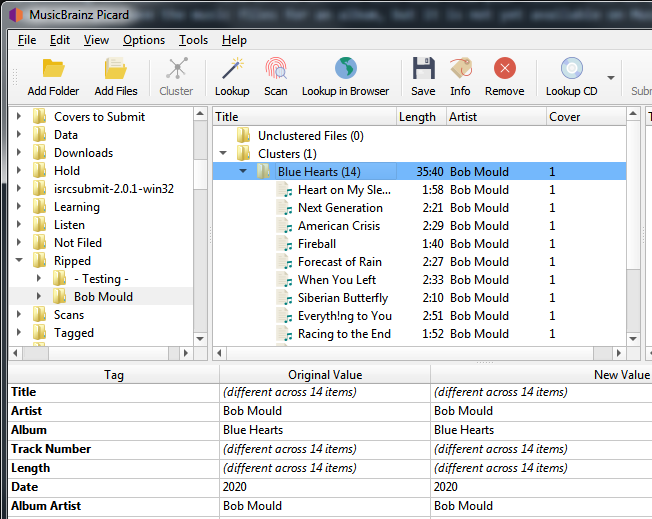652x519 pixels.
Task: Open the Edit menu
Action: [x=60, y=40]
